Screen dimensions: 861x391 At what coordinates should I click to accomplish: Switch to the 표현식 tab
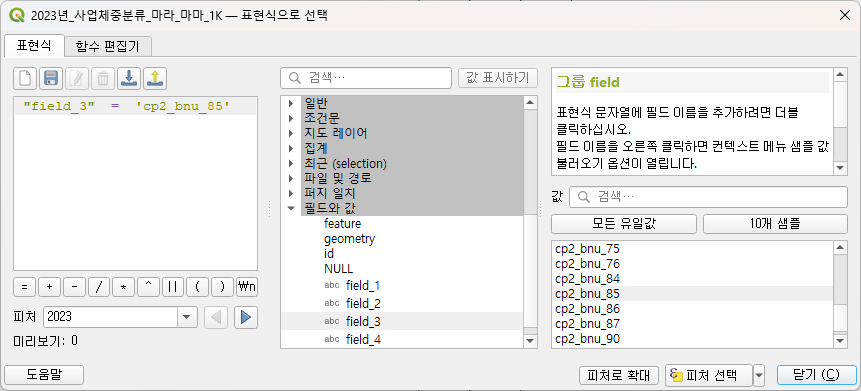(33, 46)
